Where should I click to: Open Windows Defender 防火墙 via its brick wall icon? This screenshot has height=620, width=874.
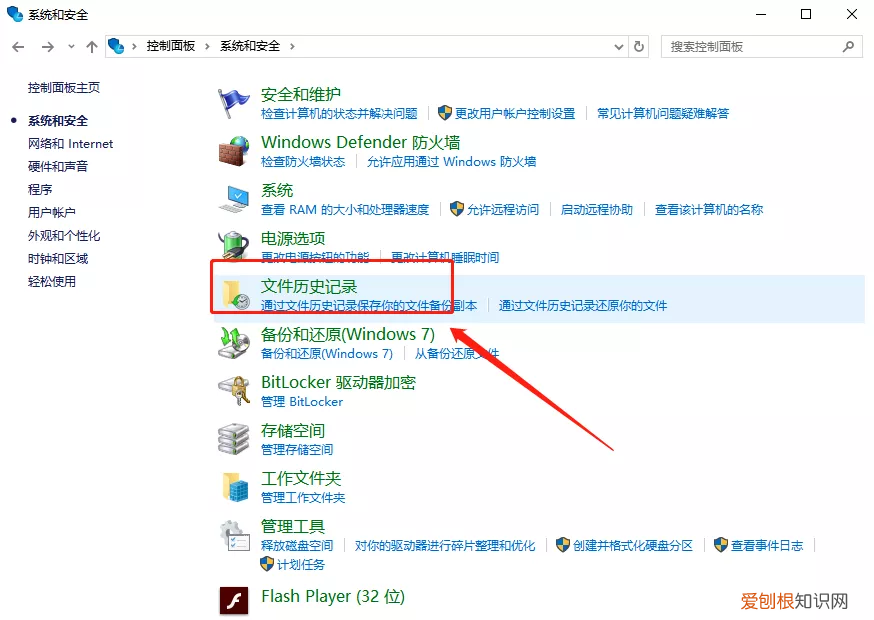point(232,150)
